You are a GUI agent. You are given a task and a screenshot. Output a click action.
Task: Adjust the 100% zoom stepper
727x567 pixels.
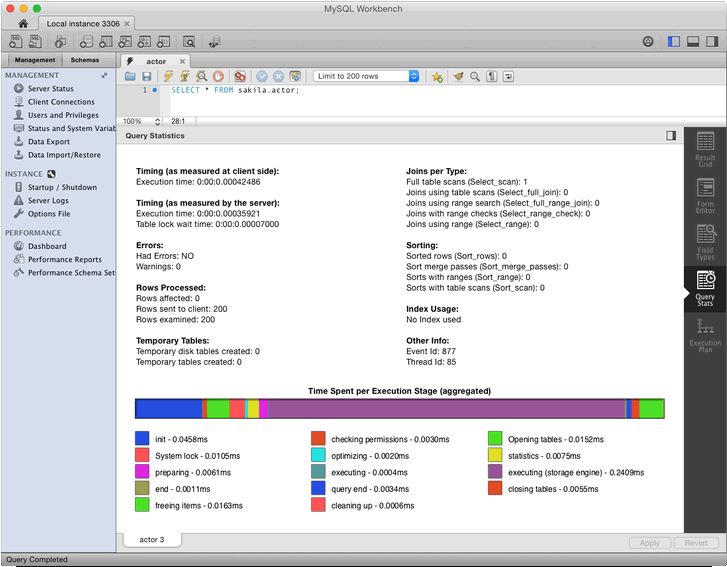tap(157, 121)
